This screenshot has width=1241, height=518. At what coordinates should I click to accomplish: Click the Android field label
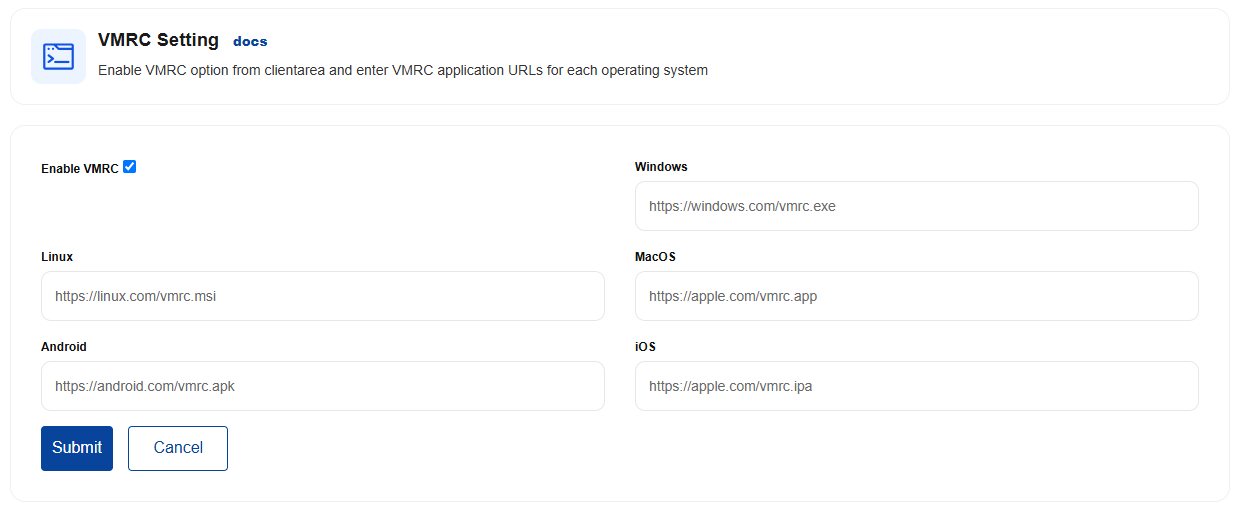coord(64,347)
